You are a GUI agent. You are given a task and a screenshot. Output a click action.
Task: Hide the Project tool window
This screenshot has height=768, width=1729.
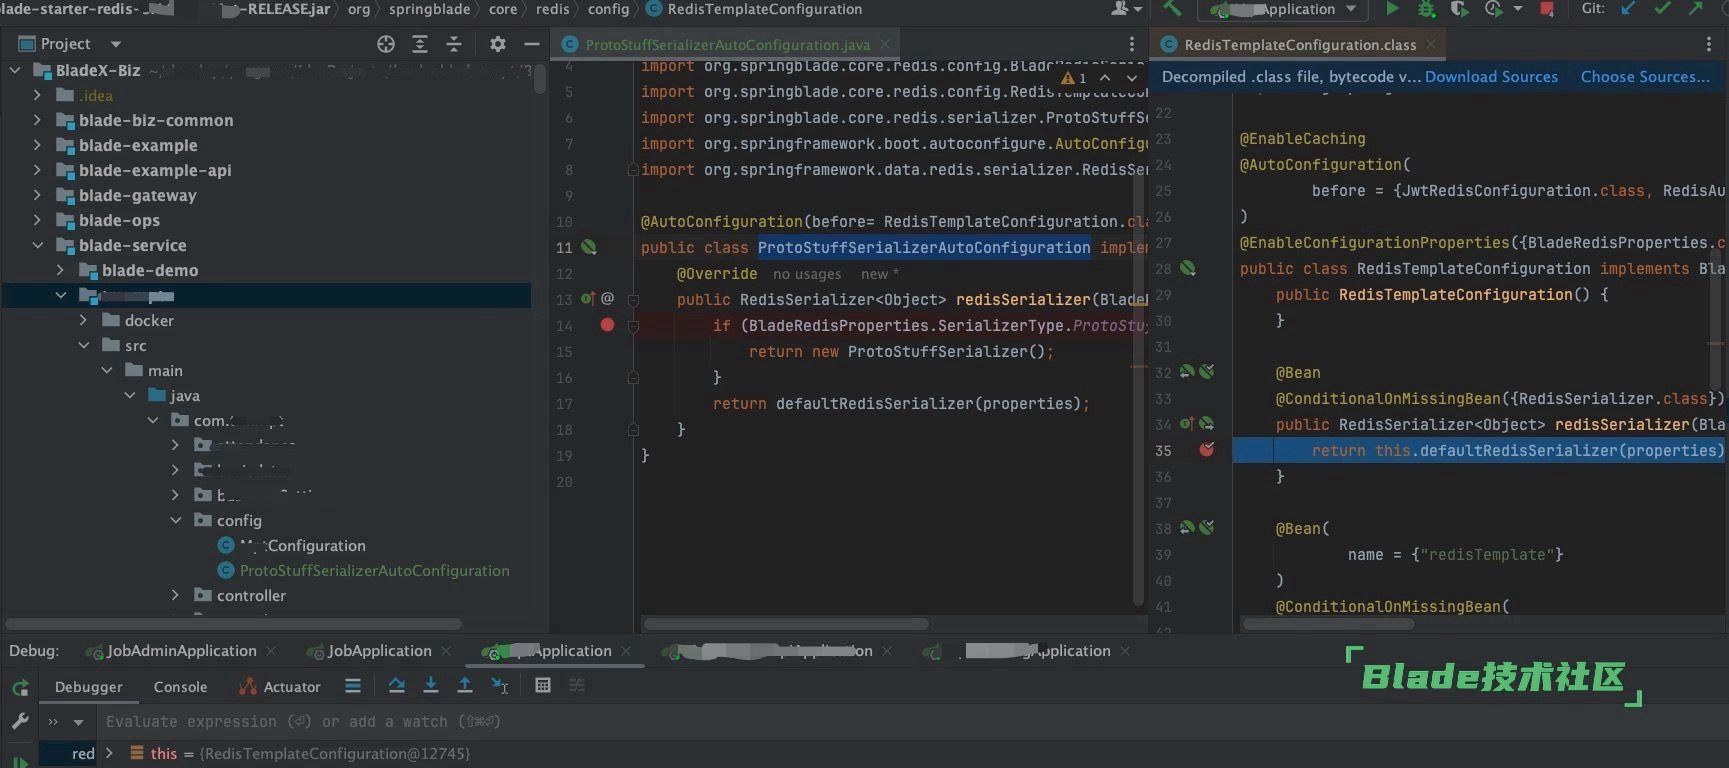pos(532,44)
